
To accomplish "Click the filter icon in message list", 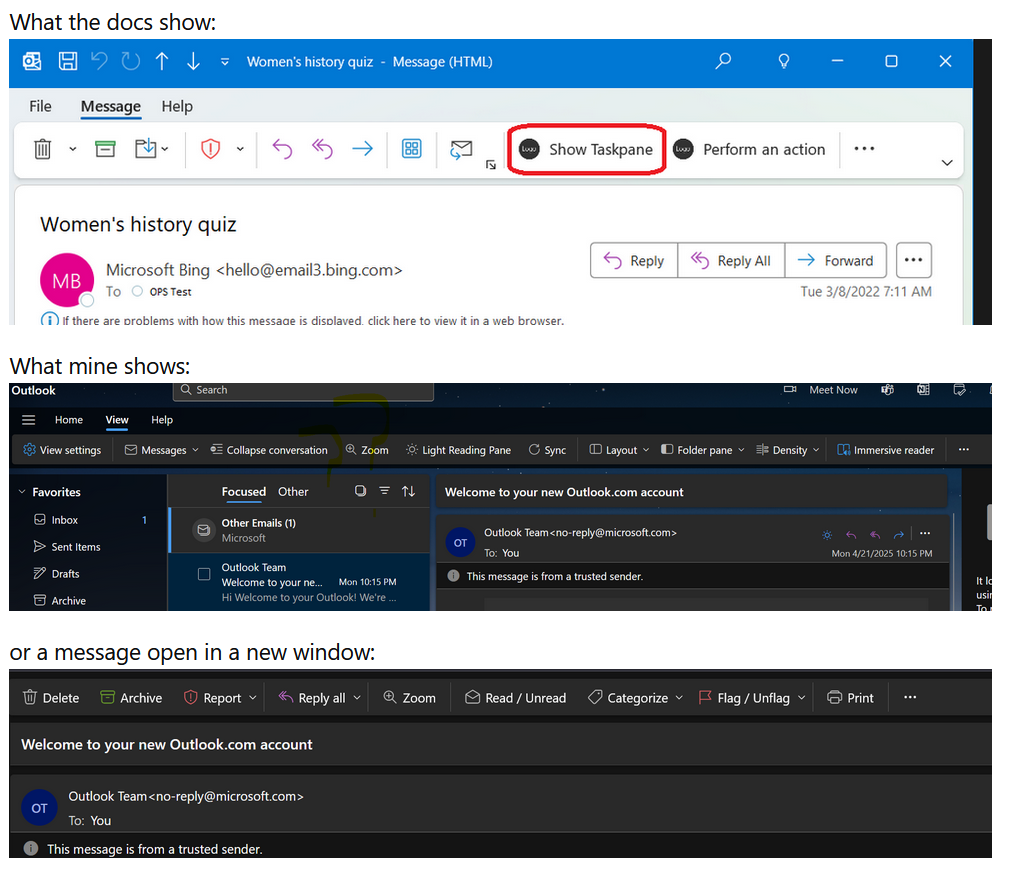I will (x=384, y=491).
